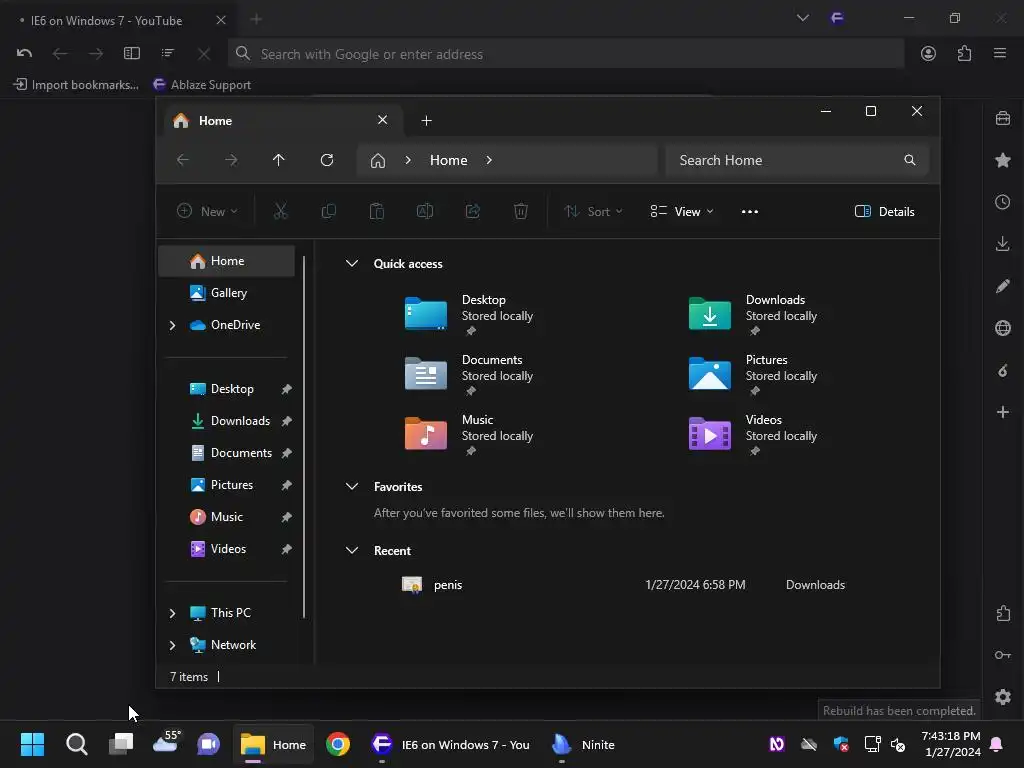Collapse the Quick access section
The height and width of the screenshot is (768, 1024).
point(351,264)
